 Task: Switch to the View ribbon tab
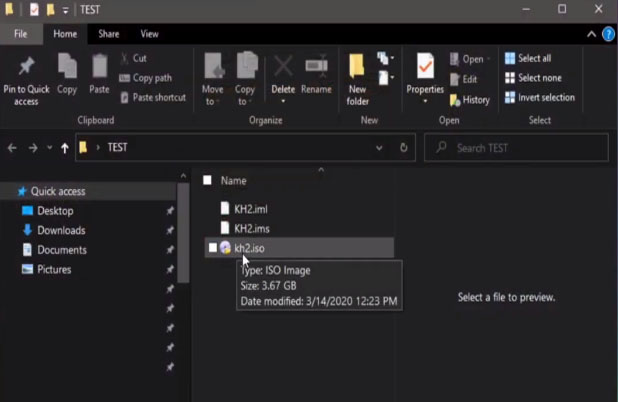click(x=149, y=34)
